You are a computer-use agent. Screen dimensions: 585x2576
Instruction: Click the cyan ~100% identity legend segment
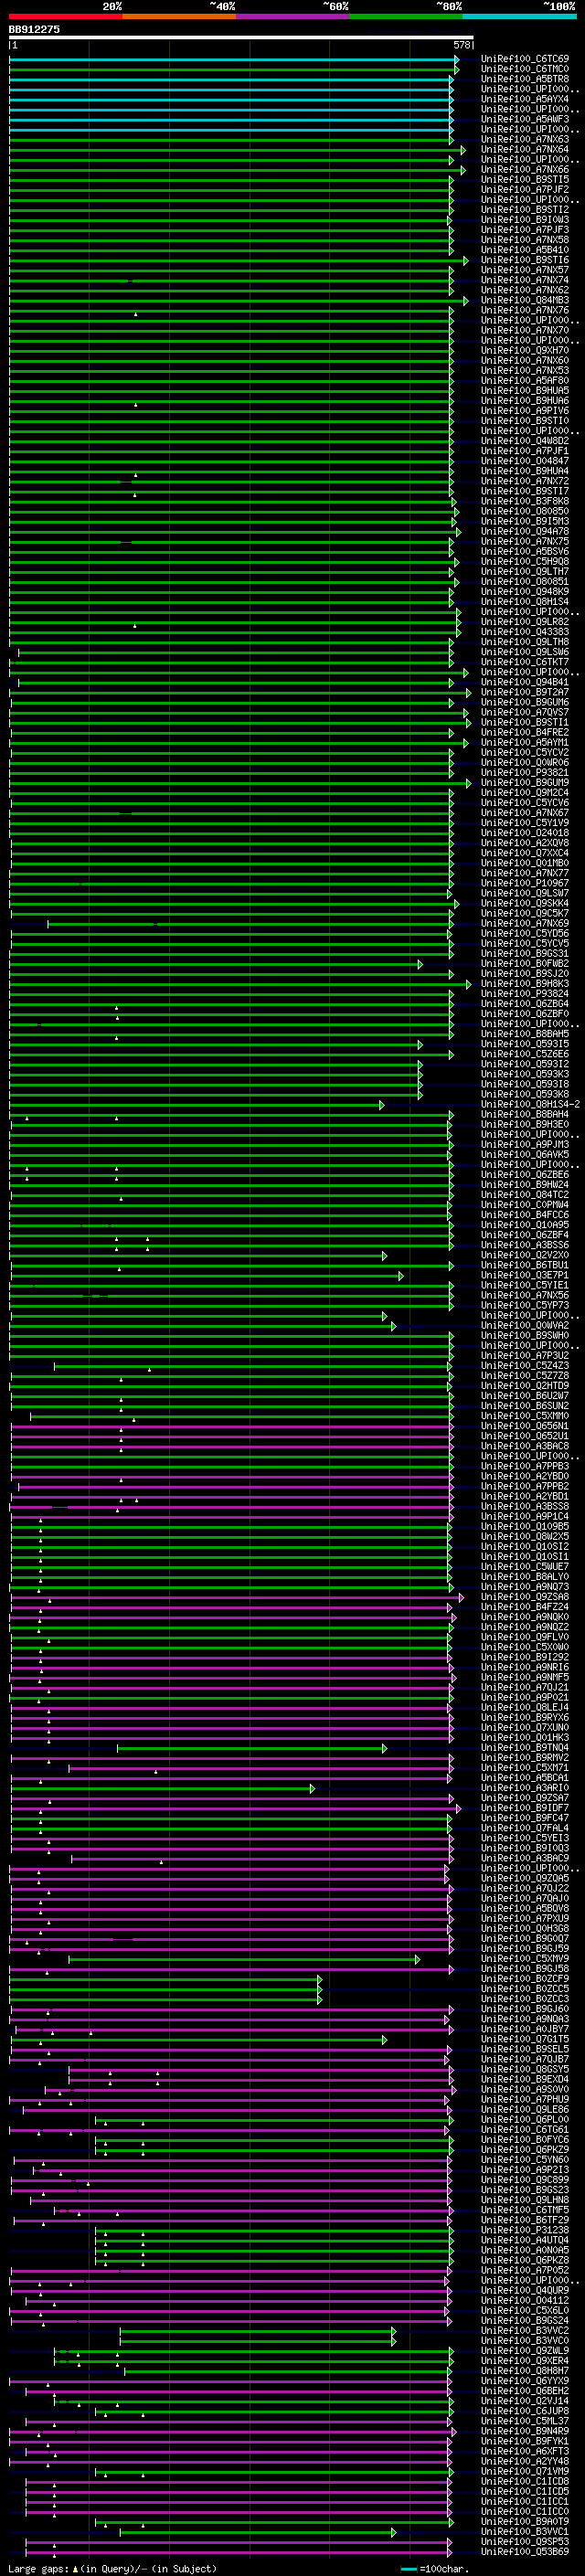[x=520, y=16]
